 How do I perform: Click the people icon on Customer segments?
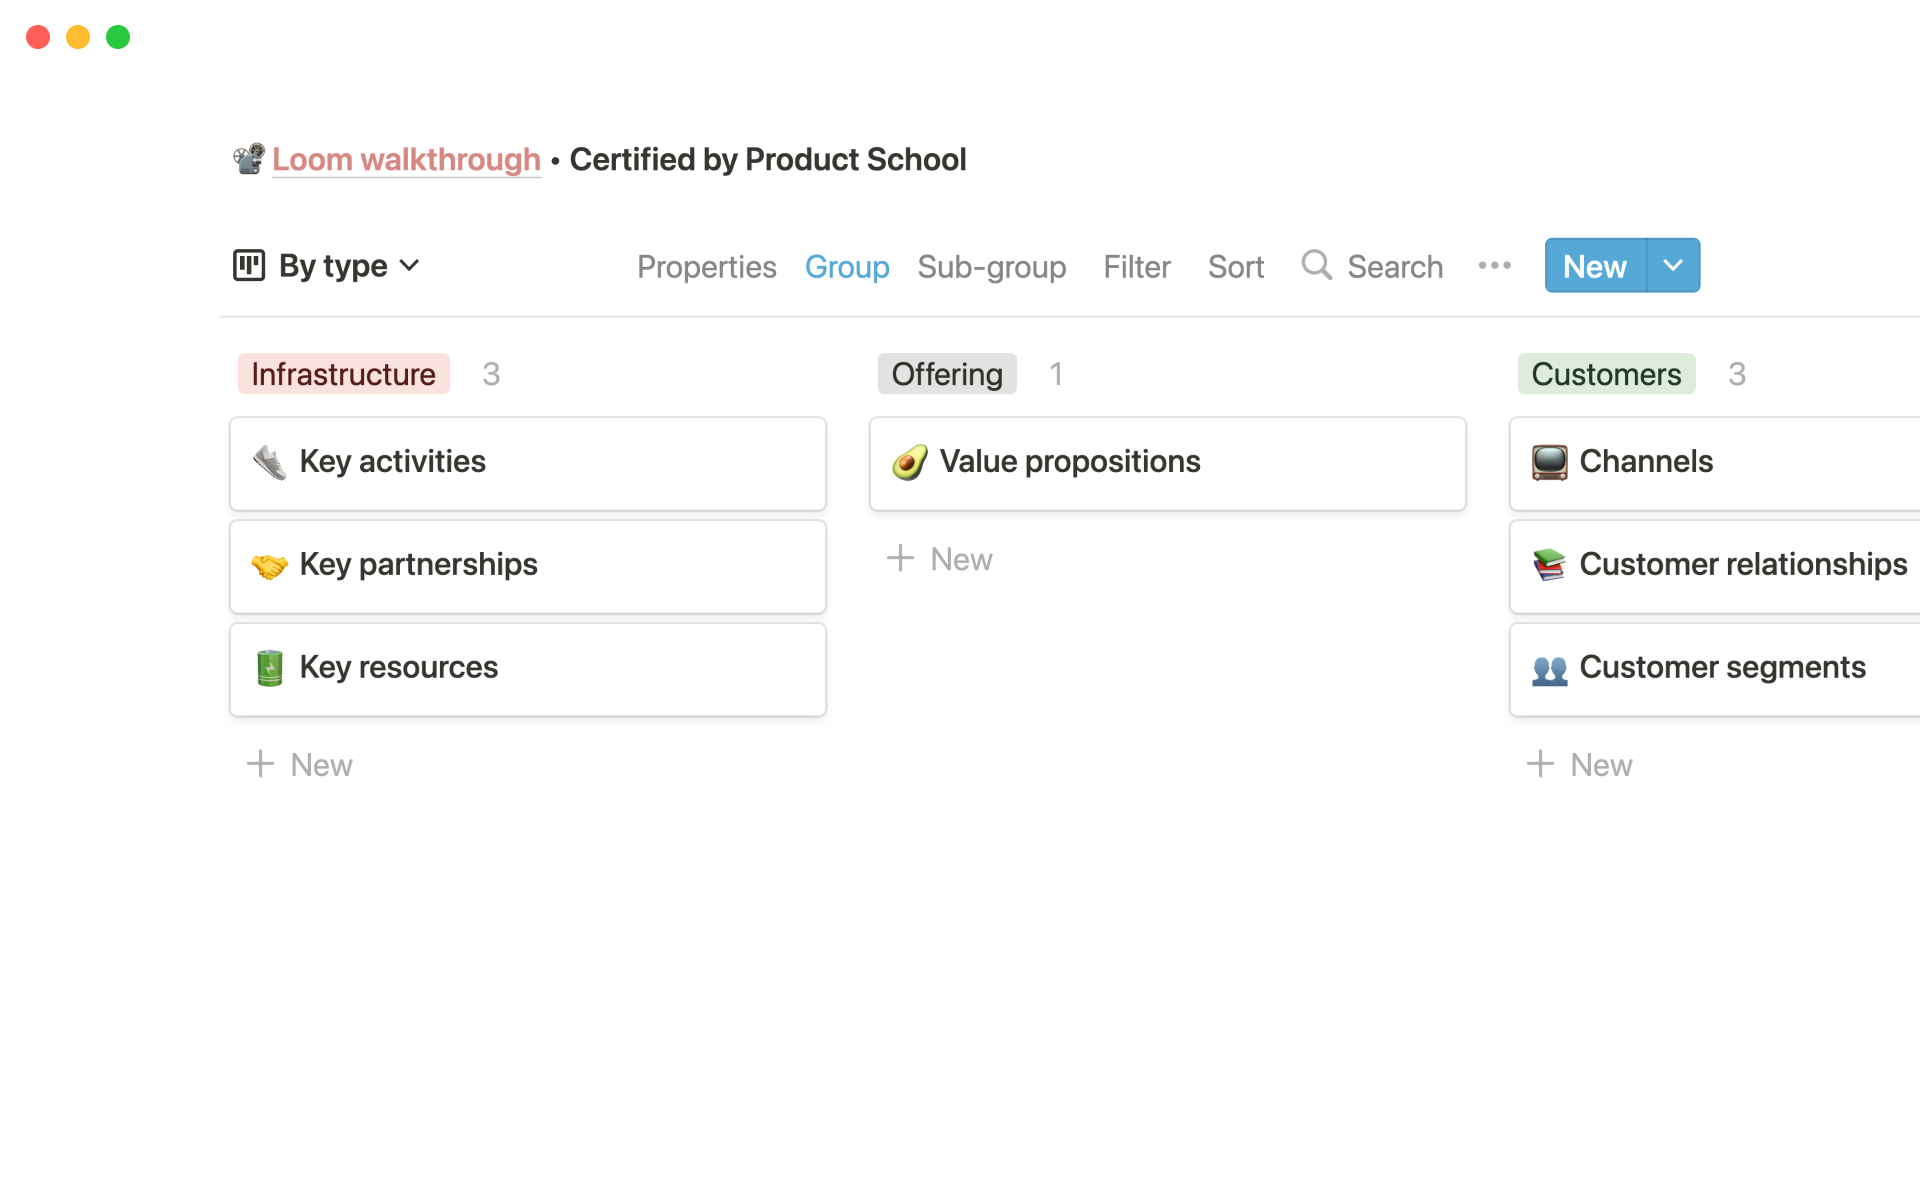coord(1549,668)
